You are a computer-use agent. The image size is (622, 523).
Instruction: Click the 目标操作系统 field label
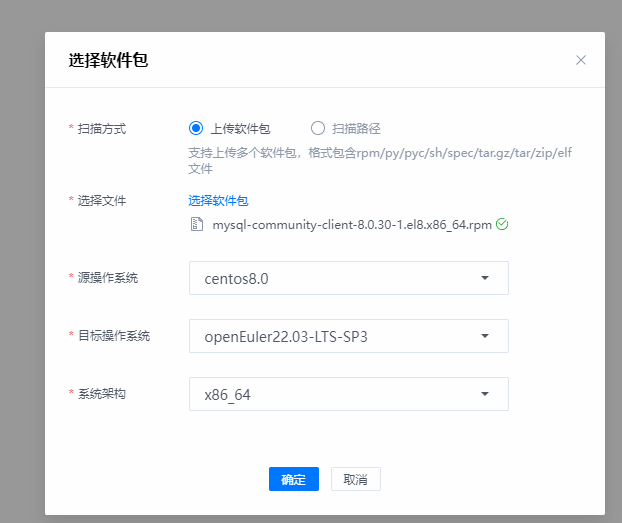coord(114,336)
